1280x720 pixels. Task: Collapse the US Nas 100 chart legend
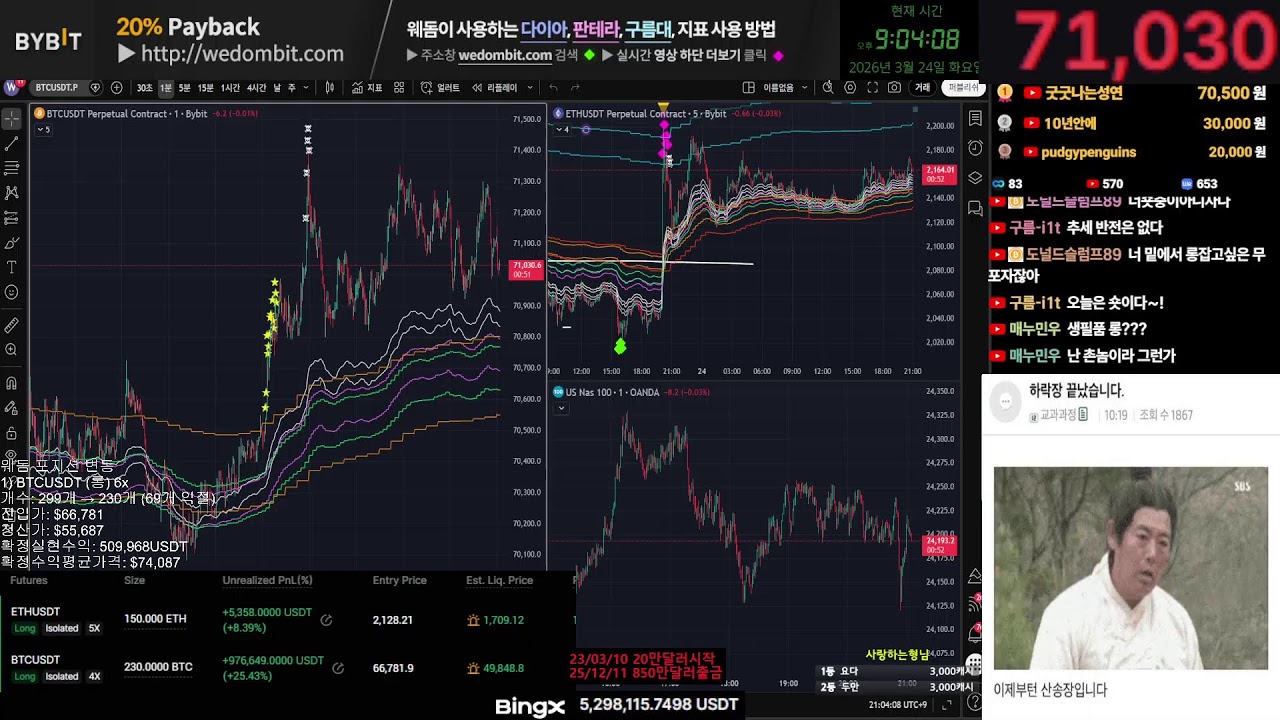point(561,408)
